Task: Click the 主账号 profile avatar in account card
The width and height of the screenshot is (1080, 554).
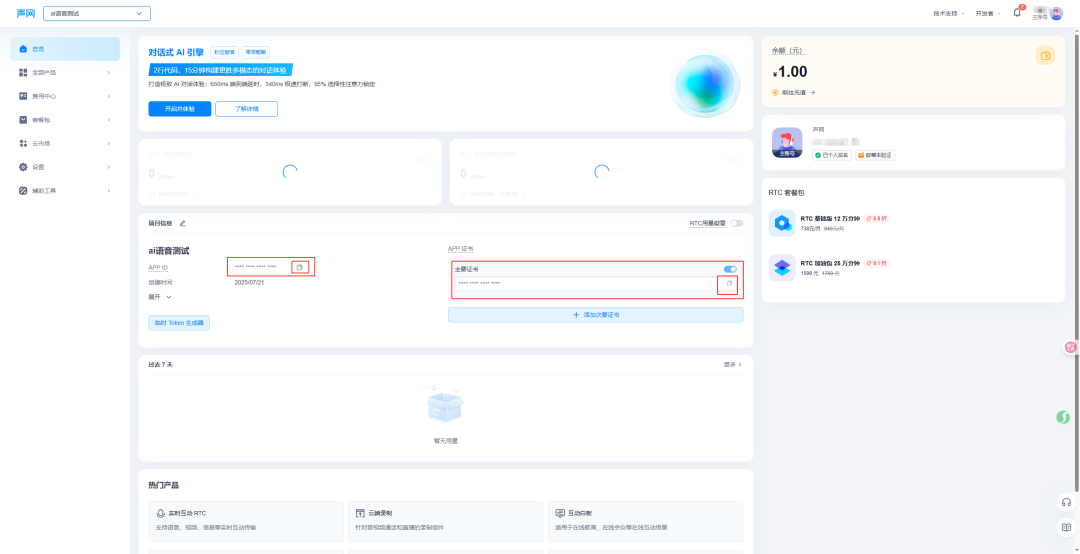Action: point(787,143)
